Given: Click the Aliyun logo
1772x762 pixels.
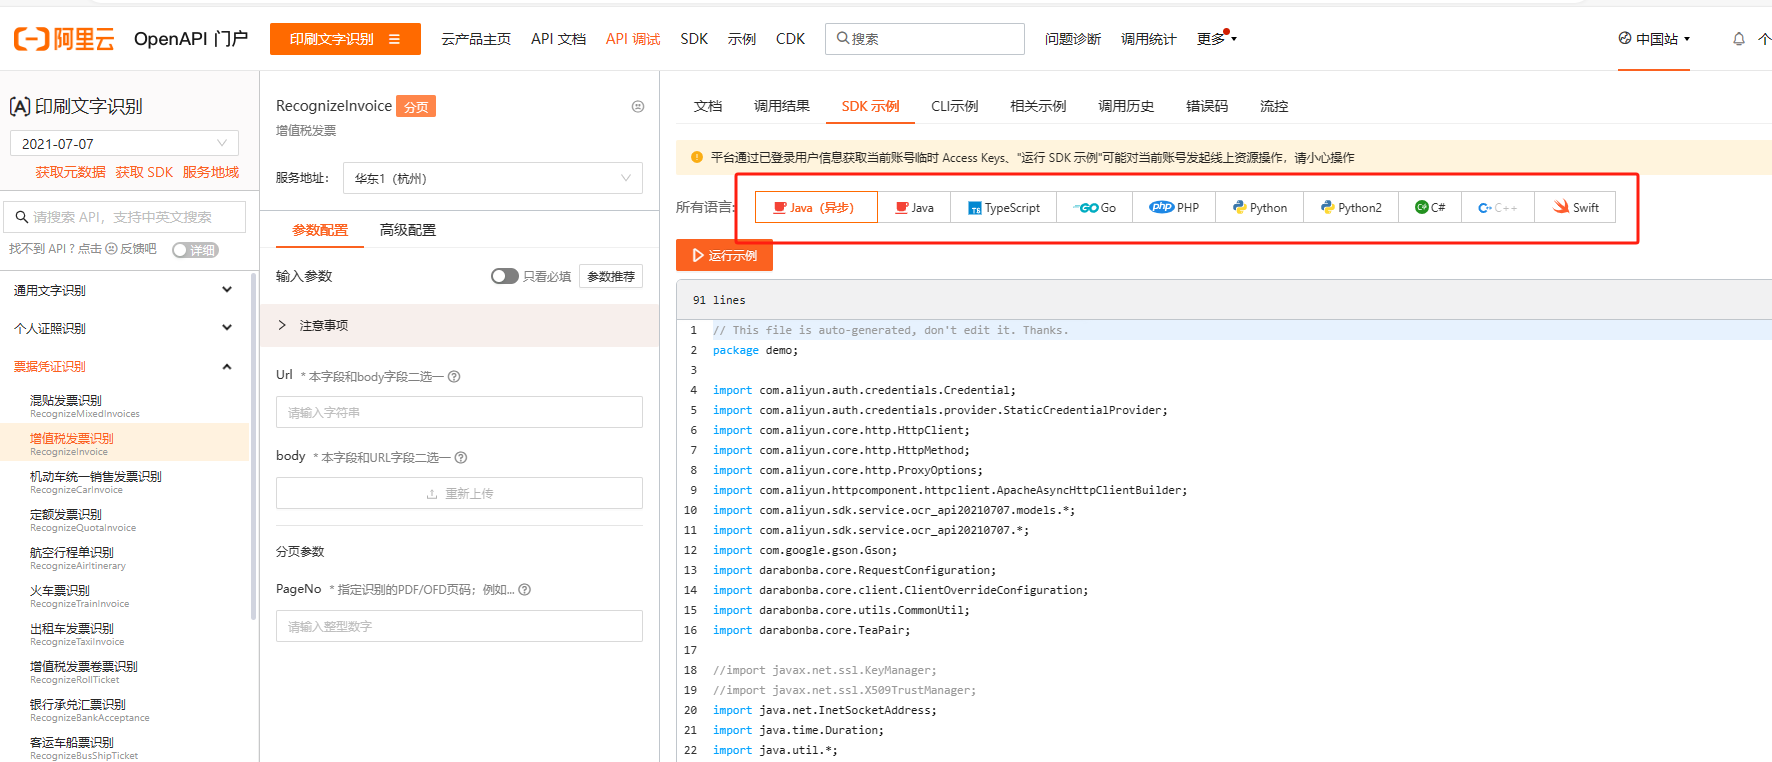Looking at the screenshot, I should point(64,39).
